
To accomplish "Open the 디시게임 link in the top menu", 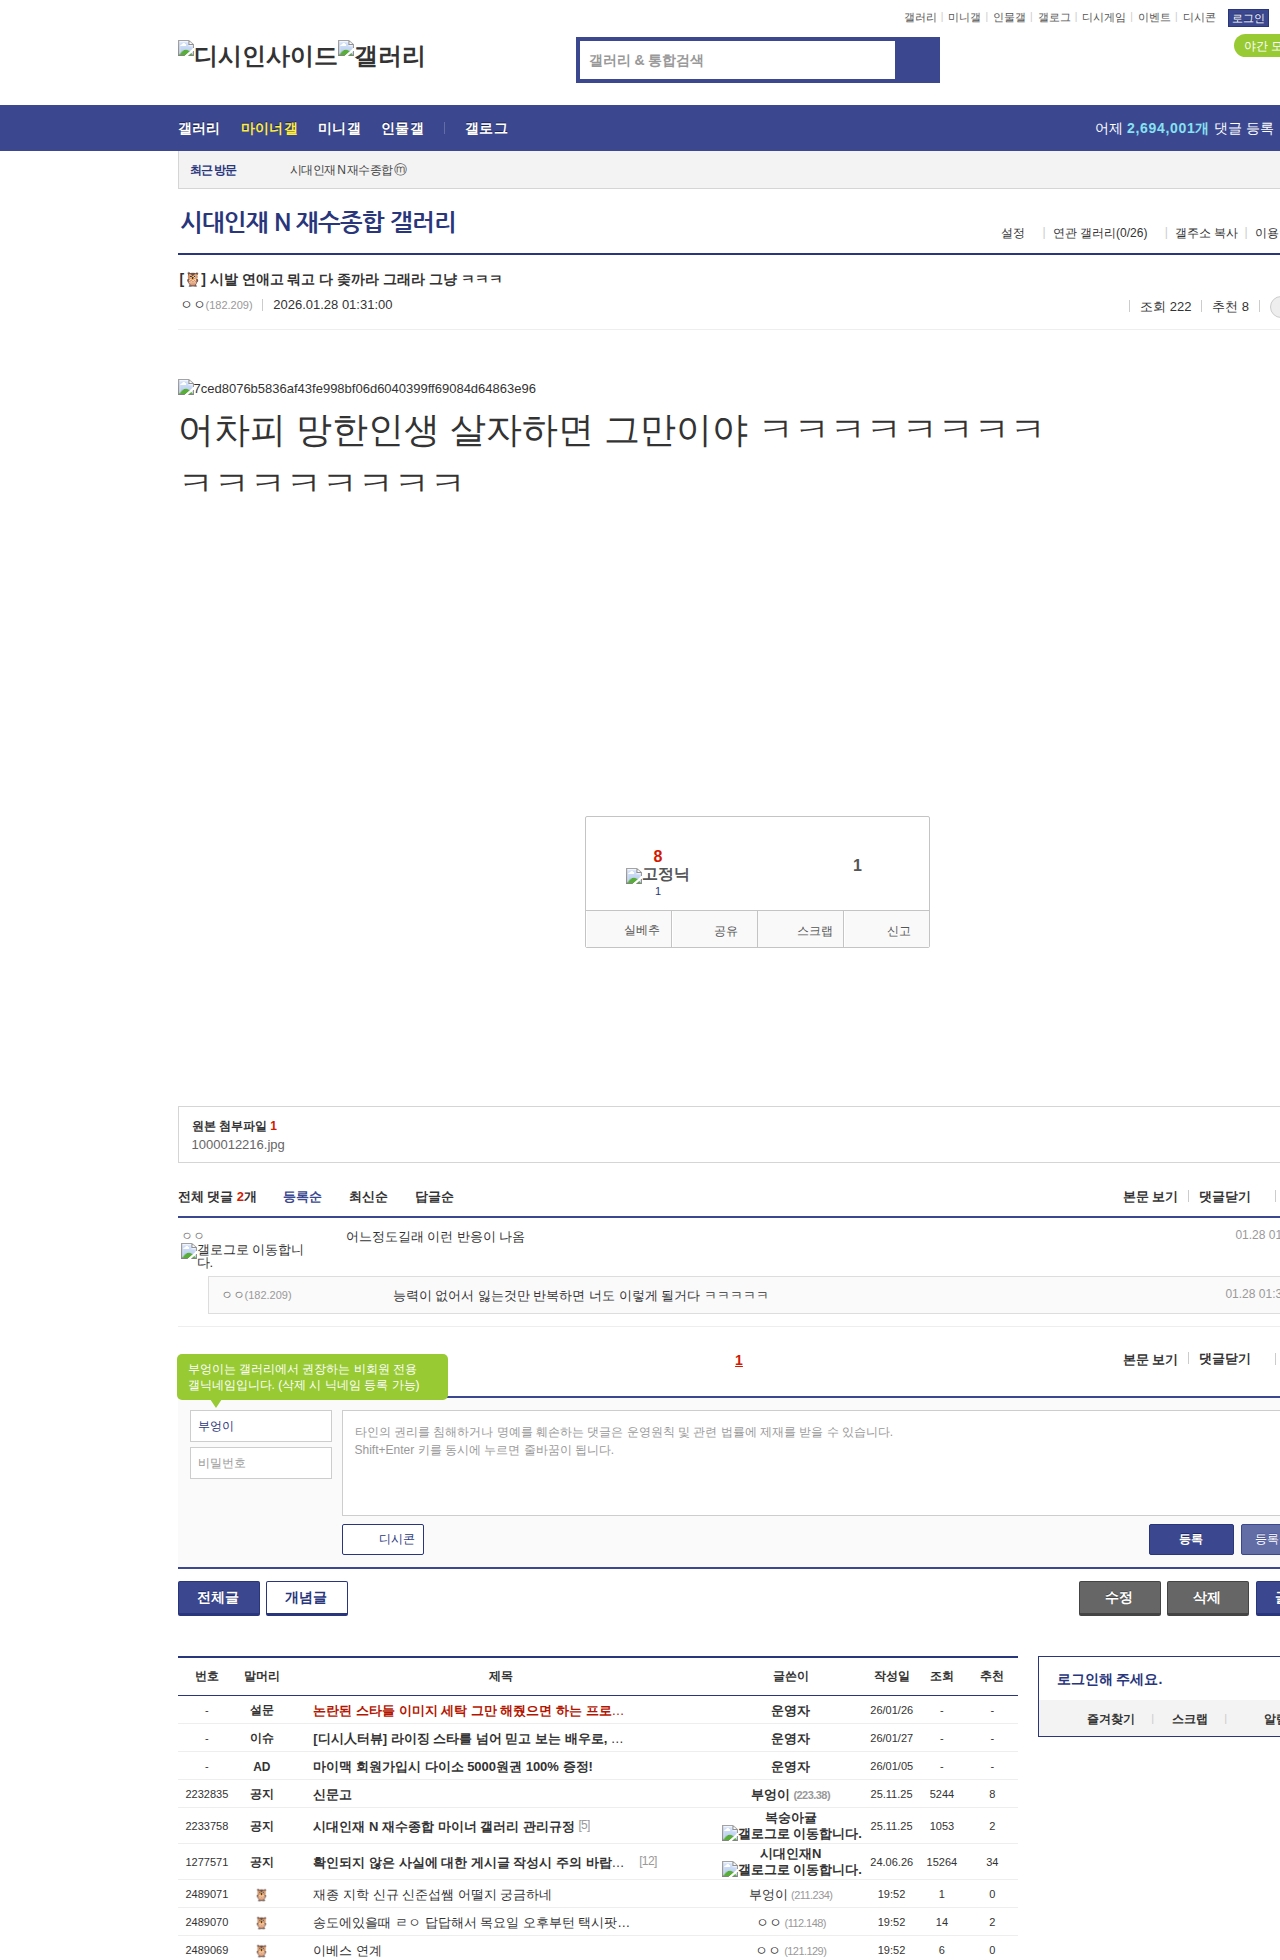I will click(1104, 17).
